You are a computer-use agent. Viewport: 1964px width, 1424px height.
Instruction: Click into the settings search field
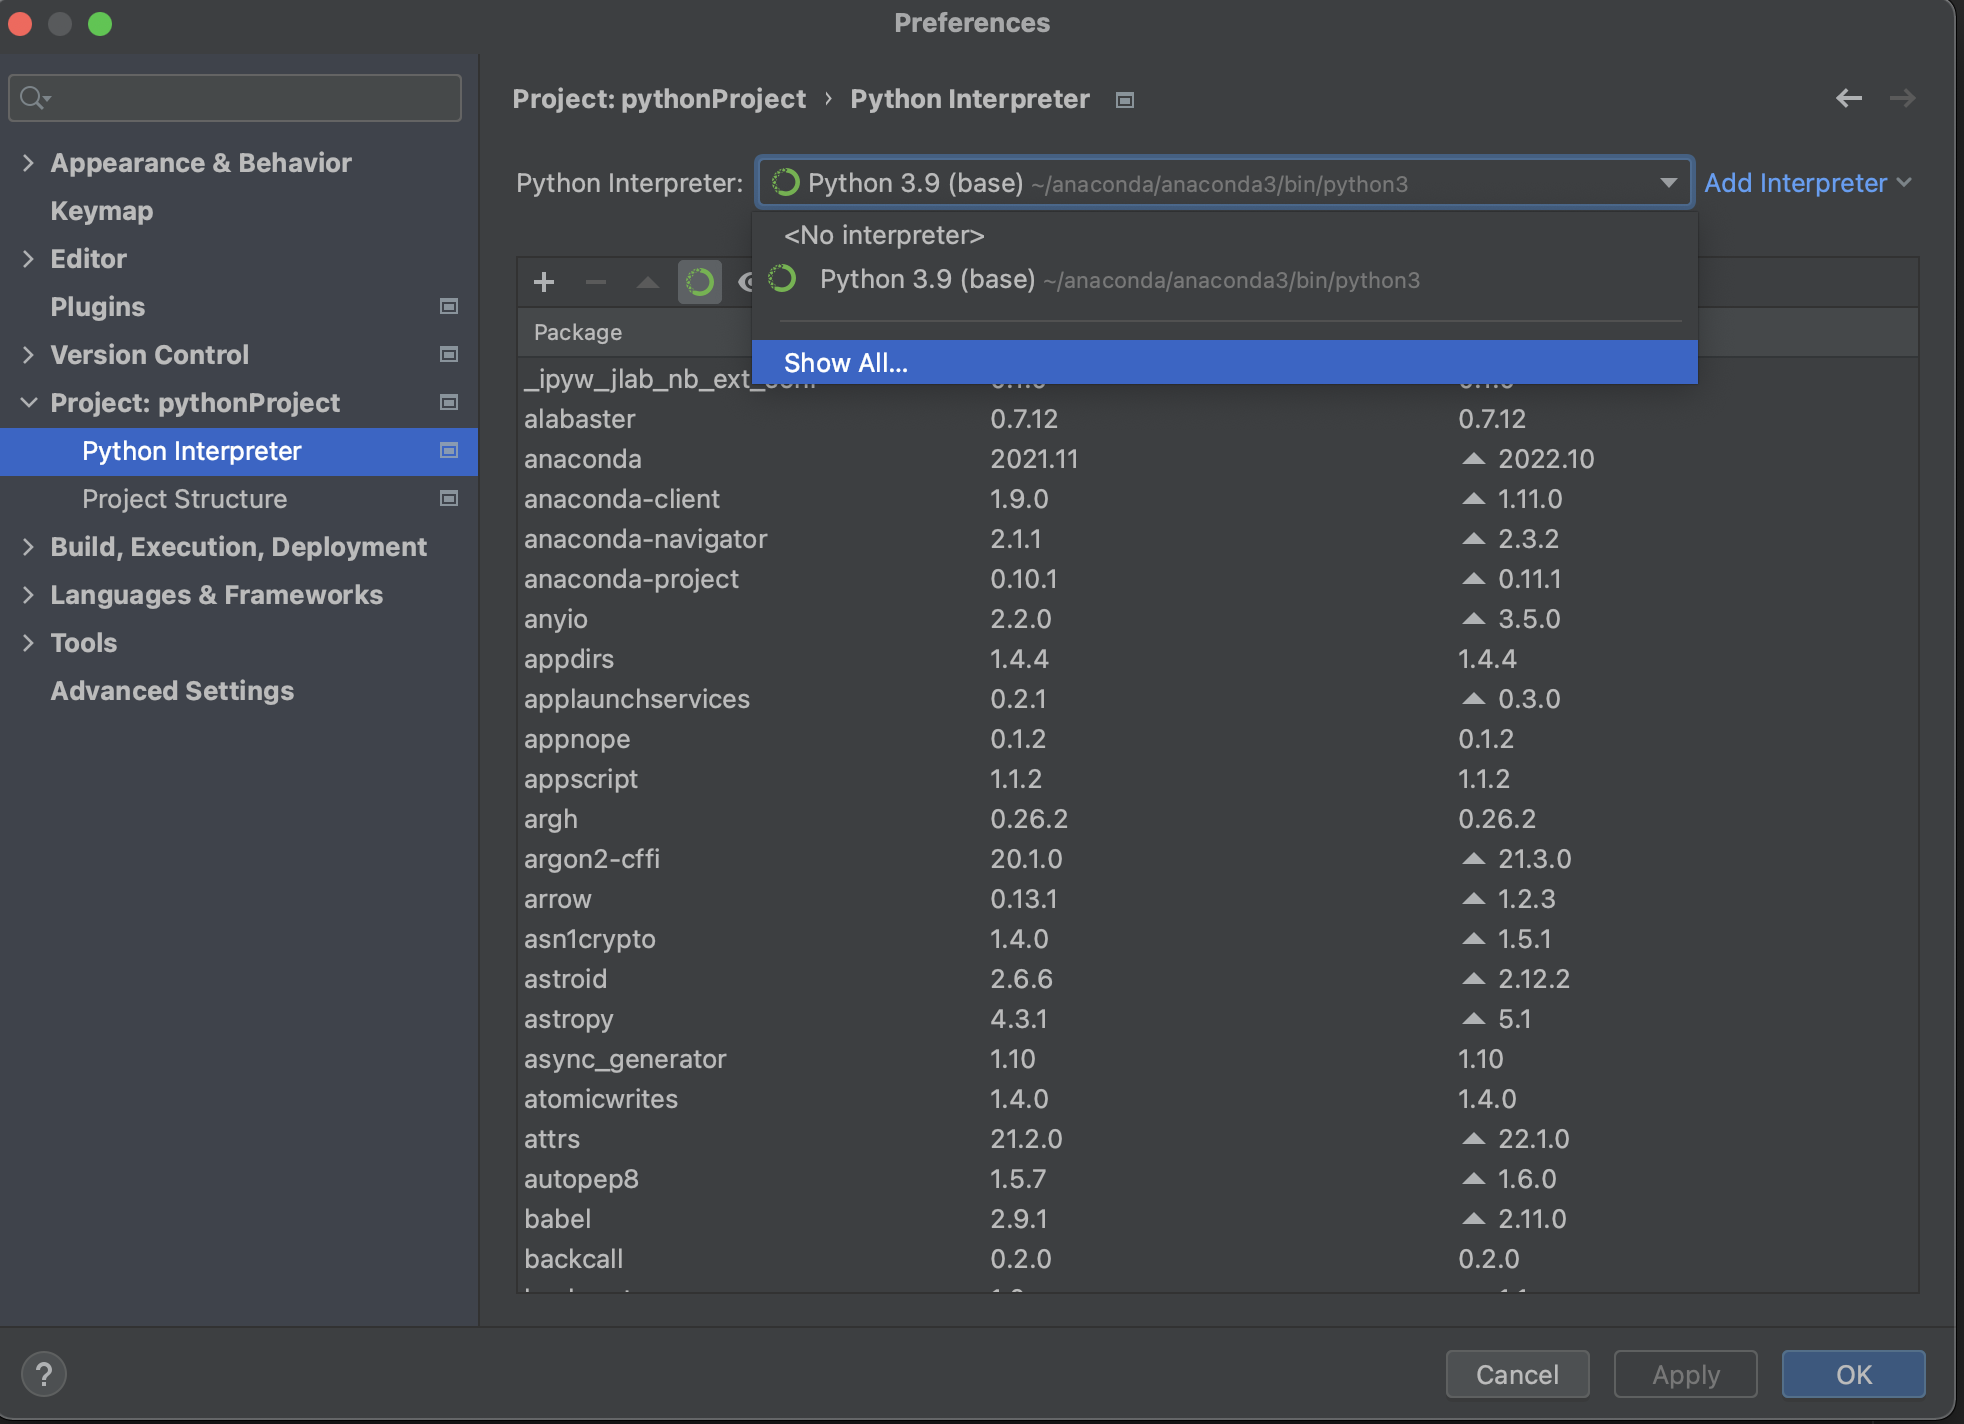tap(235, 98)
